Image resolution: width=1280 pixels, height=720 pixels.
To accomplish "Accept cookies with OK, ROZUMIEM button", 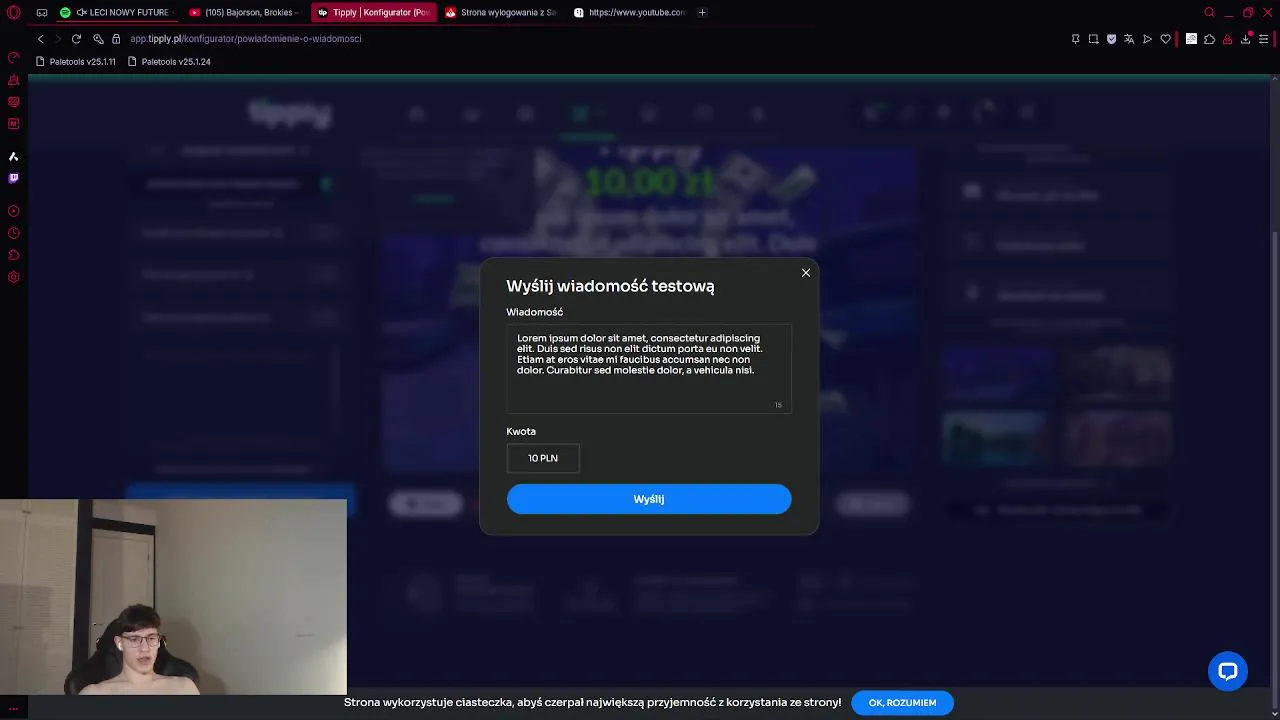I will click(x=902, y=703).
